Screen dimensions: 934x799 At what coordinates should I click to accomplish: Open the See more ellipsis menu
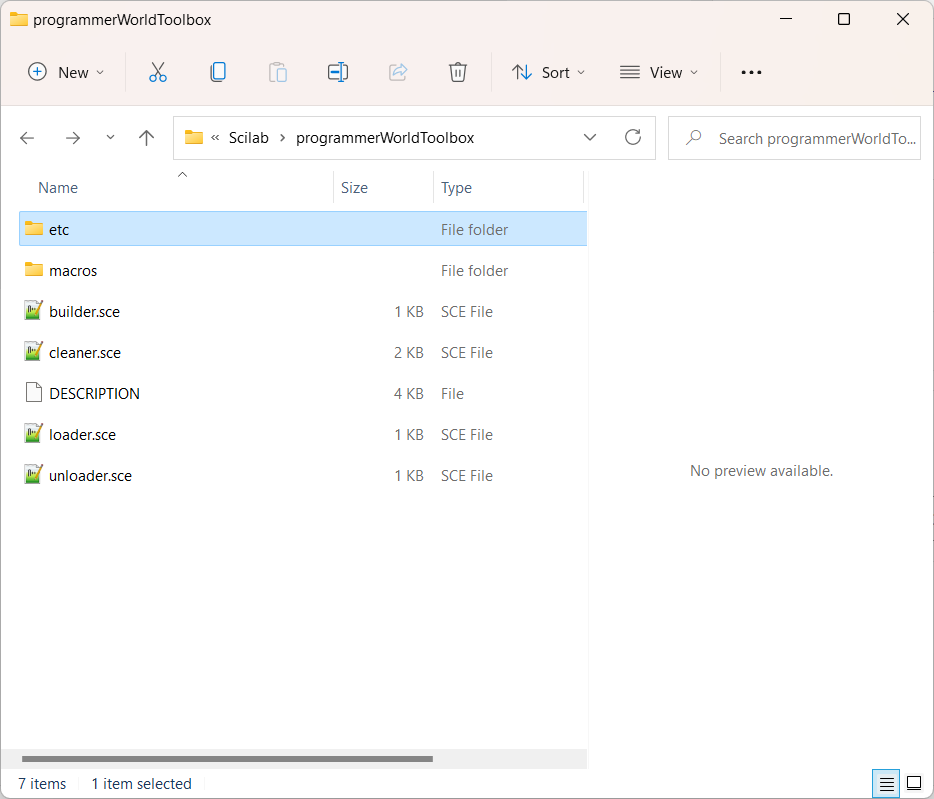click(x=751, y=72)
